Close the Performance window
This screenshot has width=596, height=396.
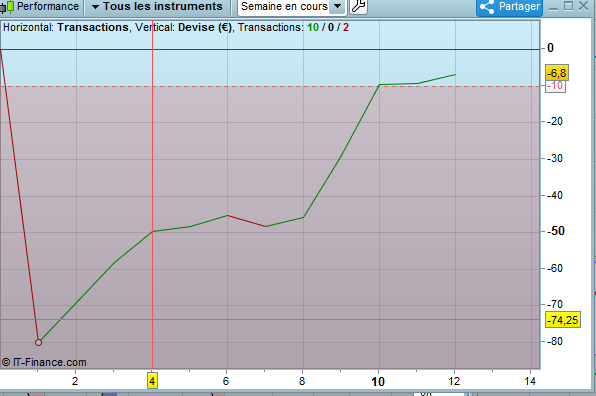click(583, 6)
